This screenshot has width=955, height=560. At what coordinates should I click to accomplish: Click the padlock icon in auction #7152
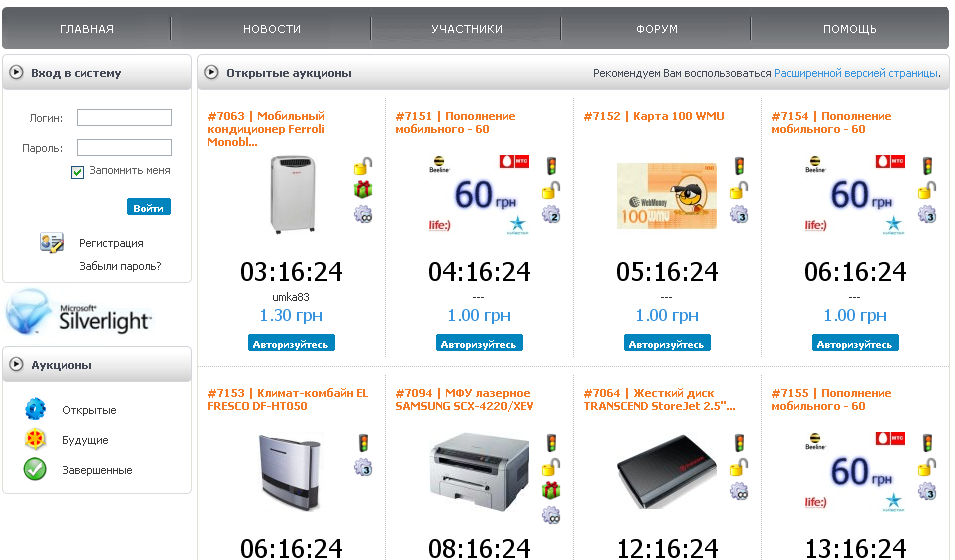(x=739, y=190)
